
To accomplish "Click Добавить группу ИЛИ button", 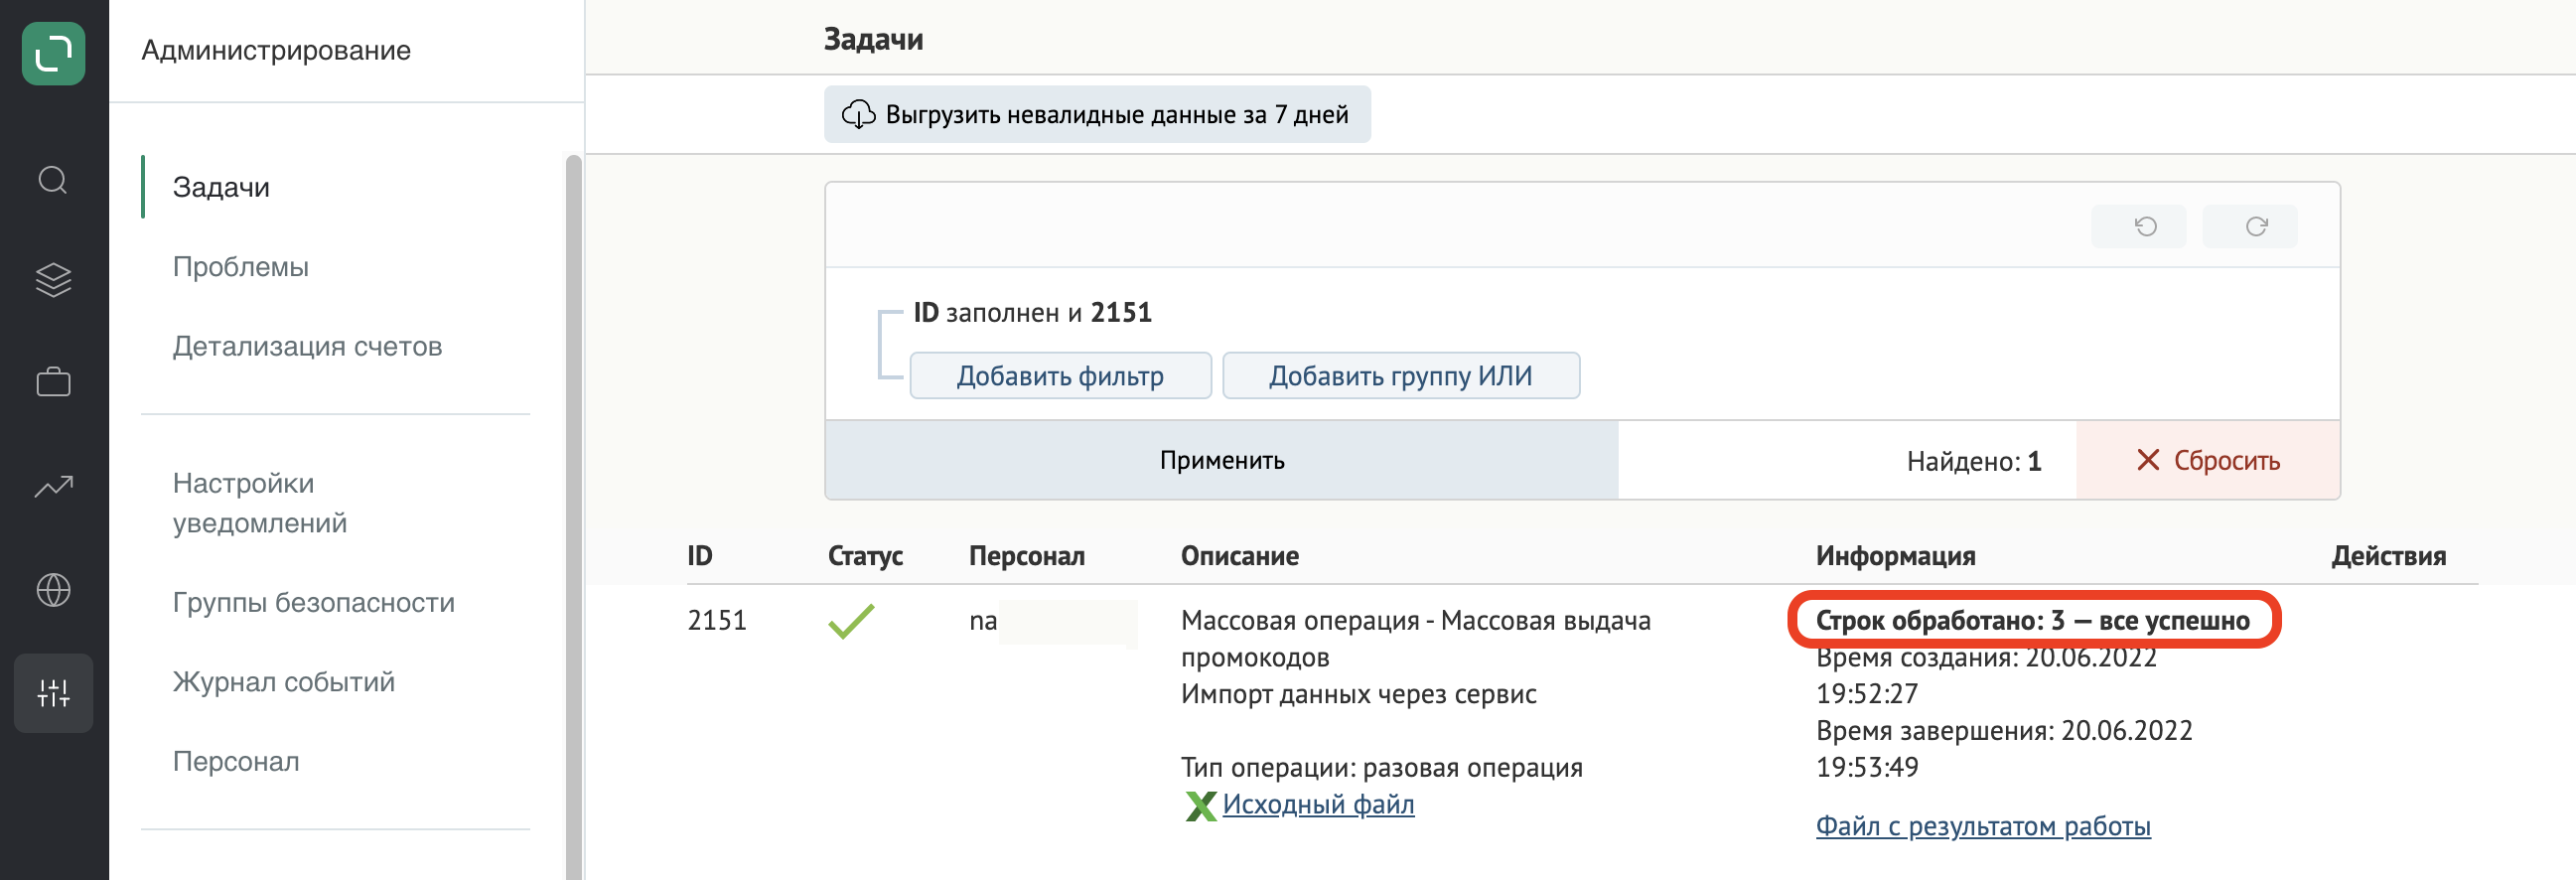I will click(x=1400, y=376).
